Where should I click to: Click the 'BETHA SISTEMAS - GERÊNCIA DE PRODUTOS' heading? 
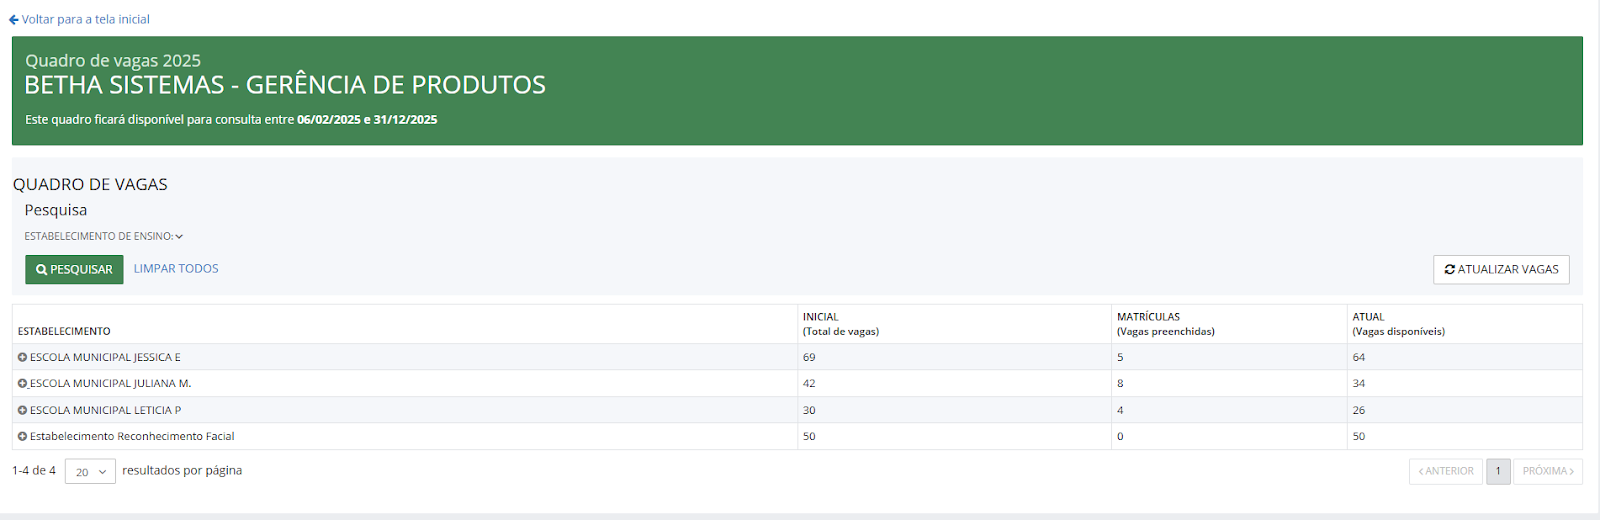click(285, 85)
